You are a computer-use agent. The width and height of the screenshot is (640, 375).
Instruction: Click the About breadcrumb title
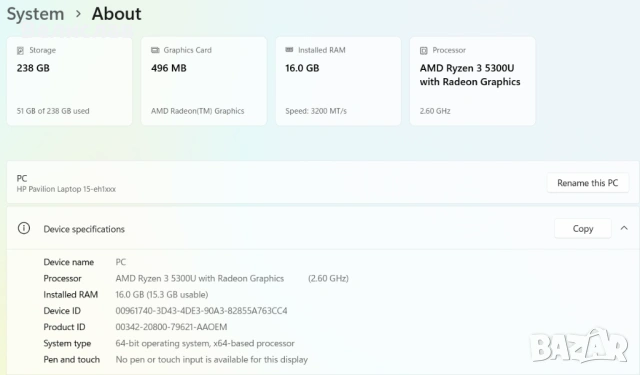point(116,14)
